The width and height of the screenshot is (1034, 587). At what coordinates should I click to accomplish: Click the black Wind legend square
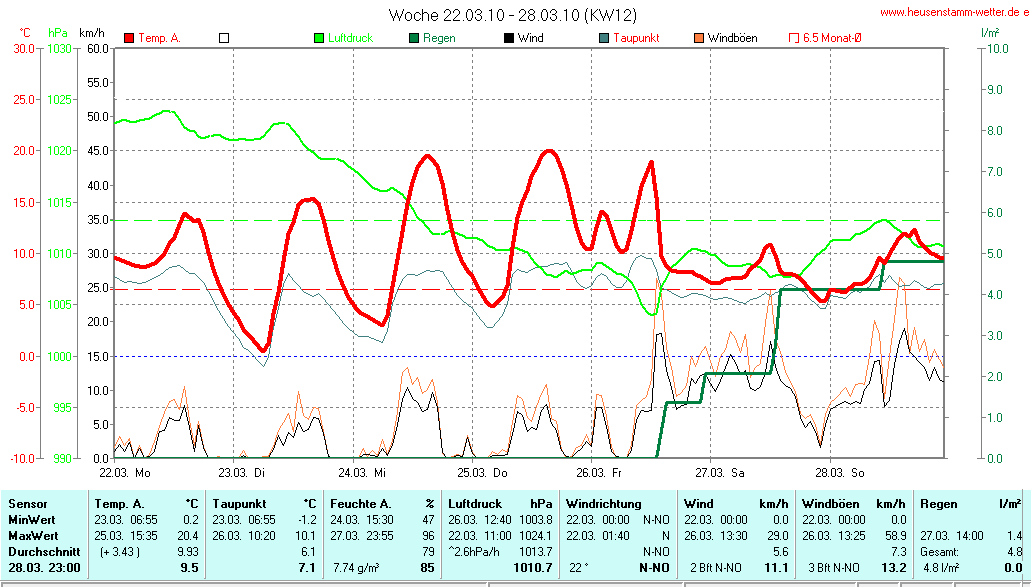(x=509, y=38)
